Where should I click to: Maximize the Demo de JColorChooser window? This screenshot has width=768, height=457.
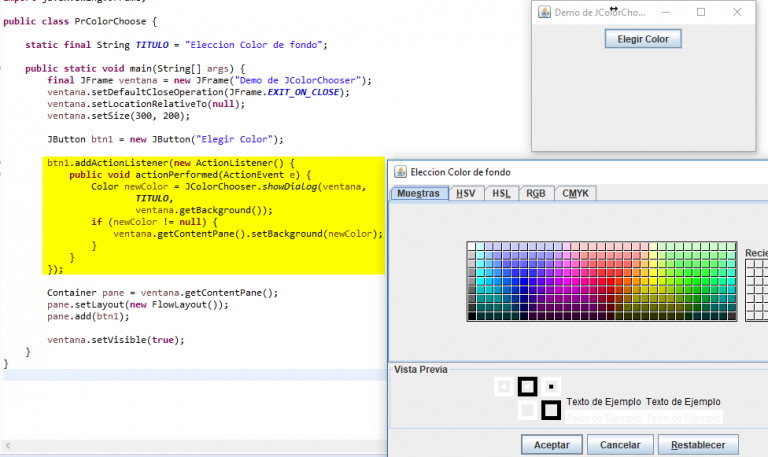click(x=700, y=12)
